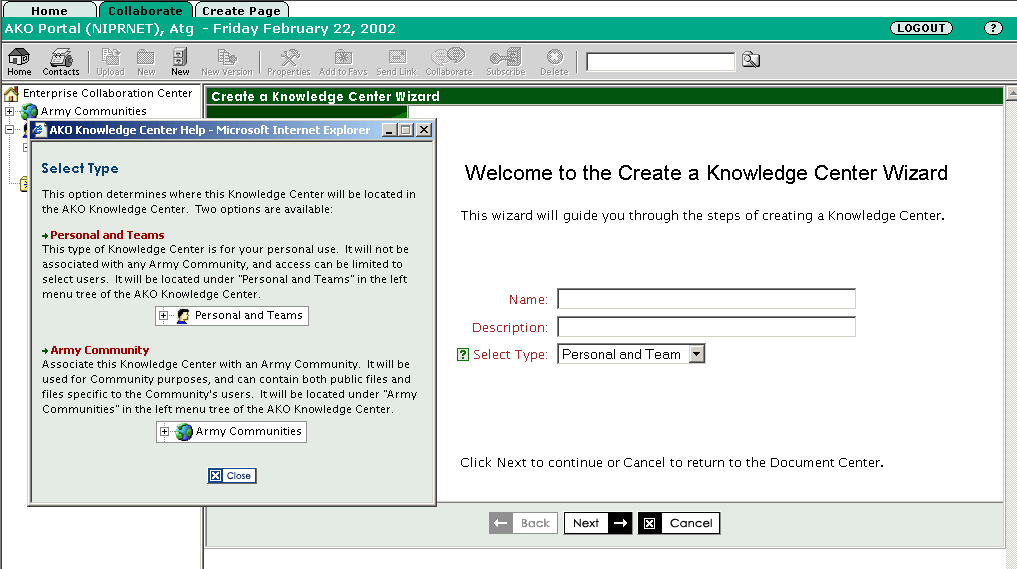Select Enterprise Collaboration Center in the tree
Viewport: 1017px width, 569px height.
click(107, 93)
